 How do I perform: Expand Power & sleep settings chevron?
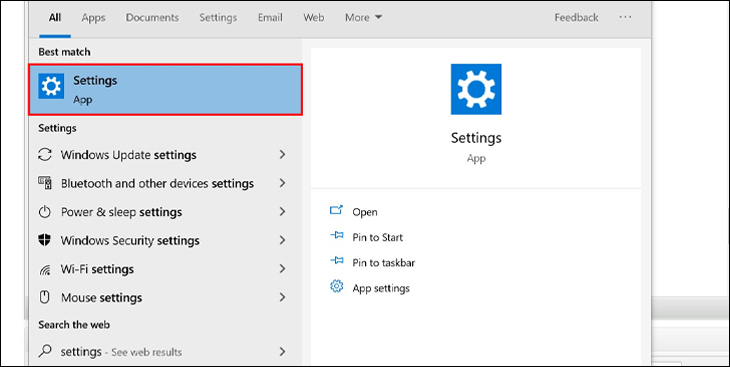[x=282, y=212]
